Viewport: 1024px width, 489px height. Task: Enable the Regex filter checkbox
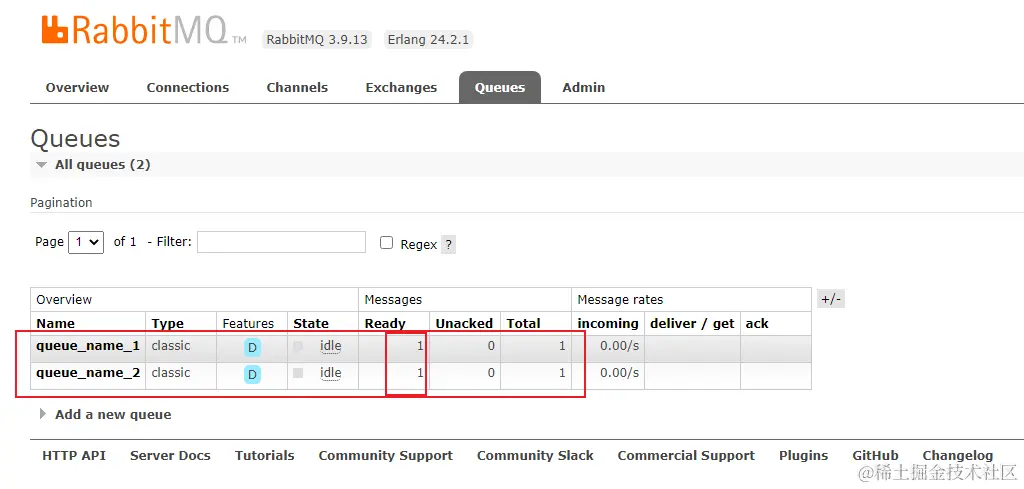[387, 243]
